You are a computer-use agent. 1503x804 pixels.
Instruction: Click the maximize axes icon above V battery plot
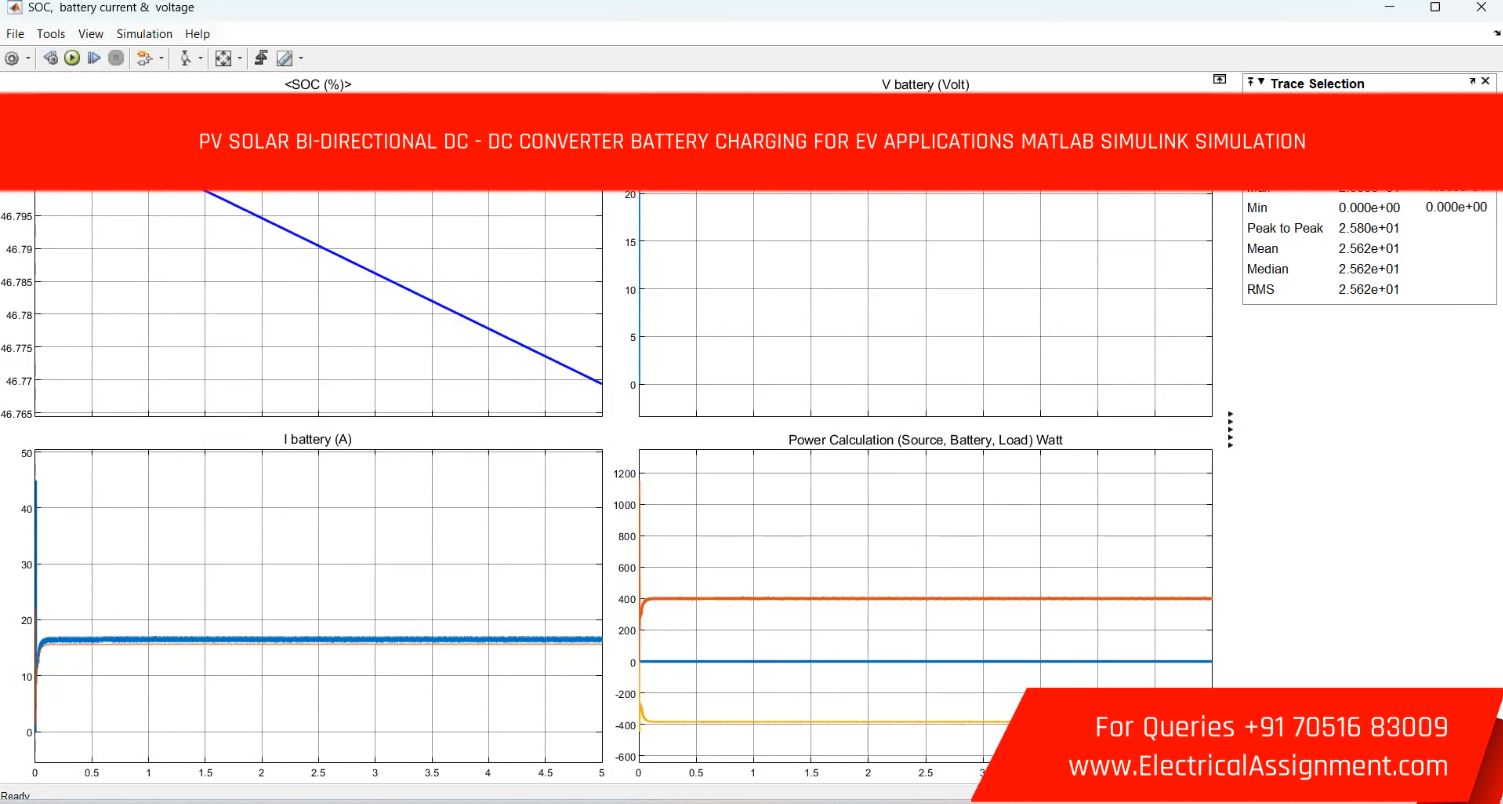click(1219, 79)
